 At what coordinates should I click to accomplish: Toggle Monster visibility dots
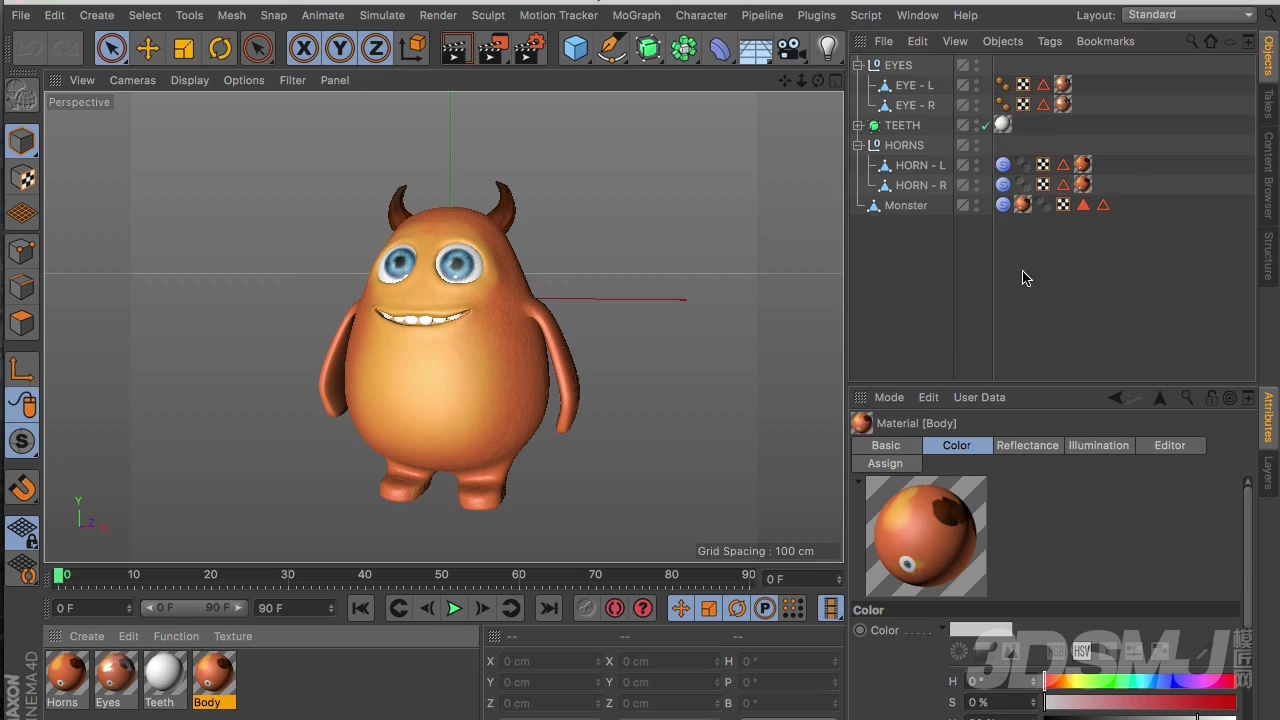pos(977,205)
